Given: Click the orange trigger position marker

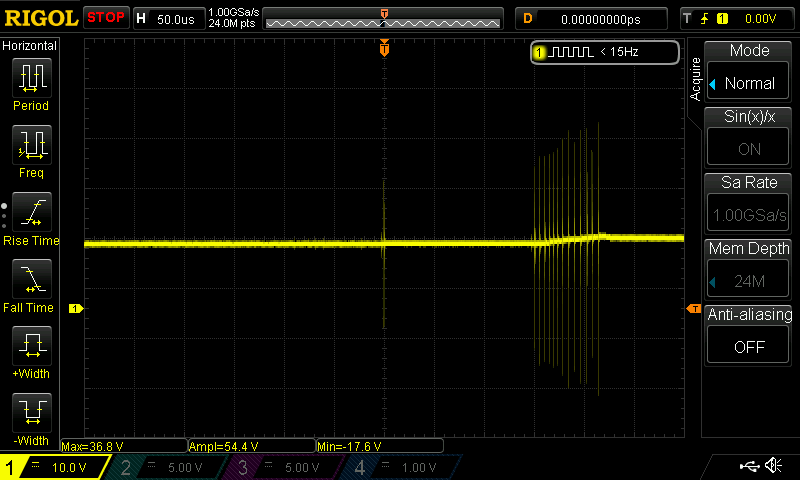Looking at the screenshot, I should (384, 48).
